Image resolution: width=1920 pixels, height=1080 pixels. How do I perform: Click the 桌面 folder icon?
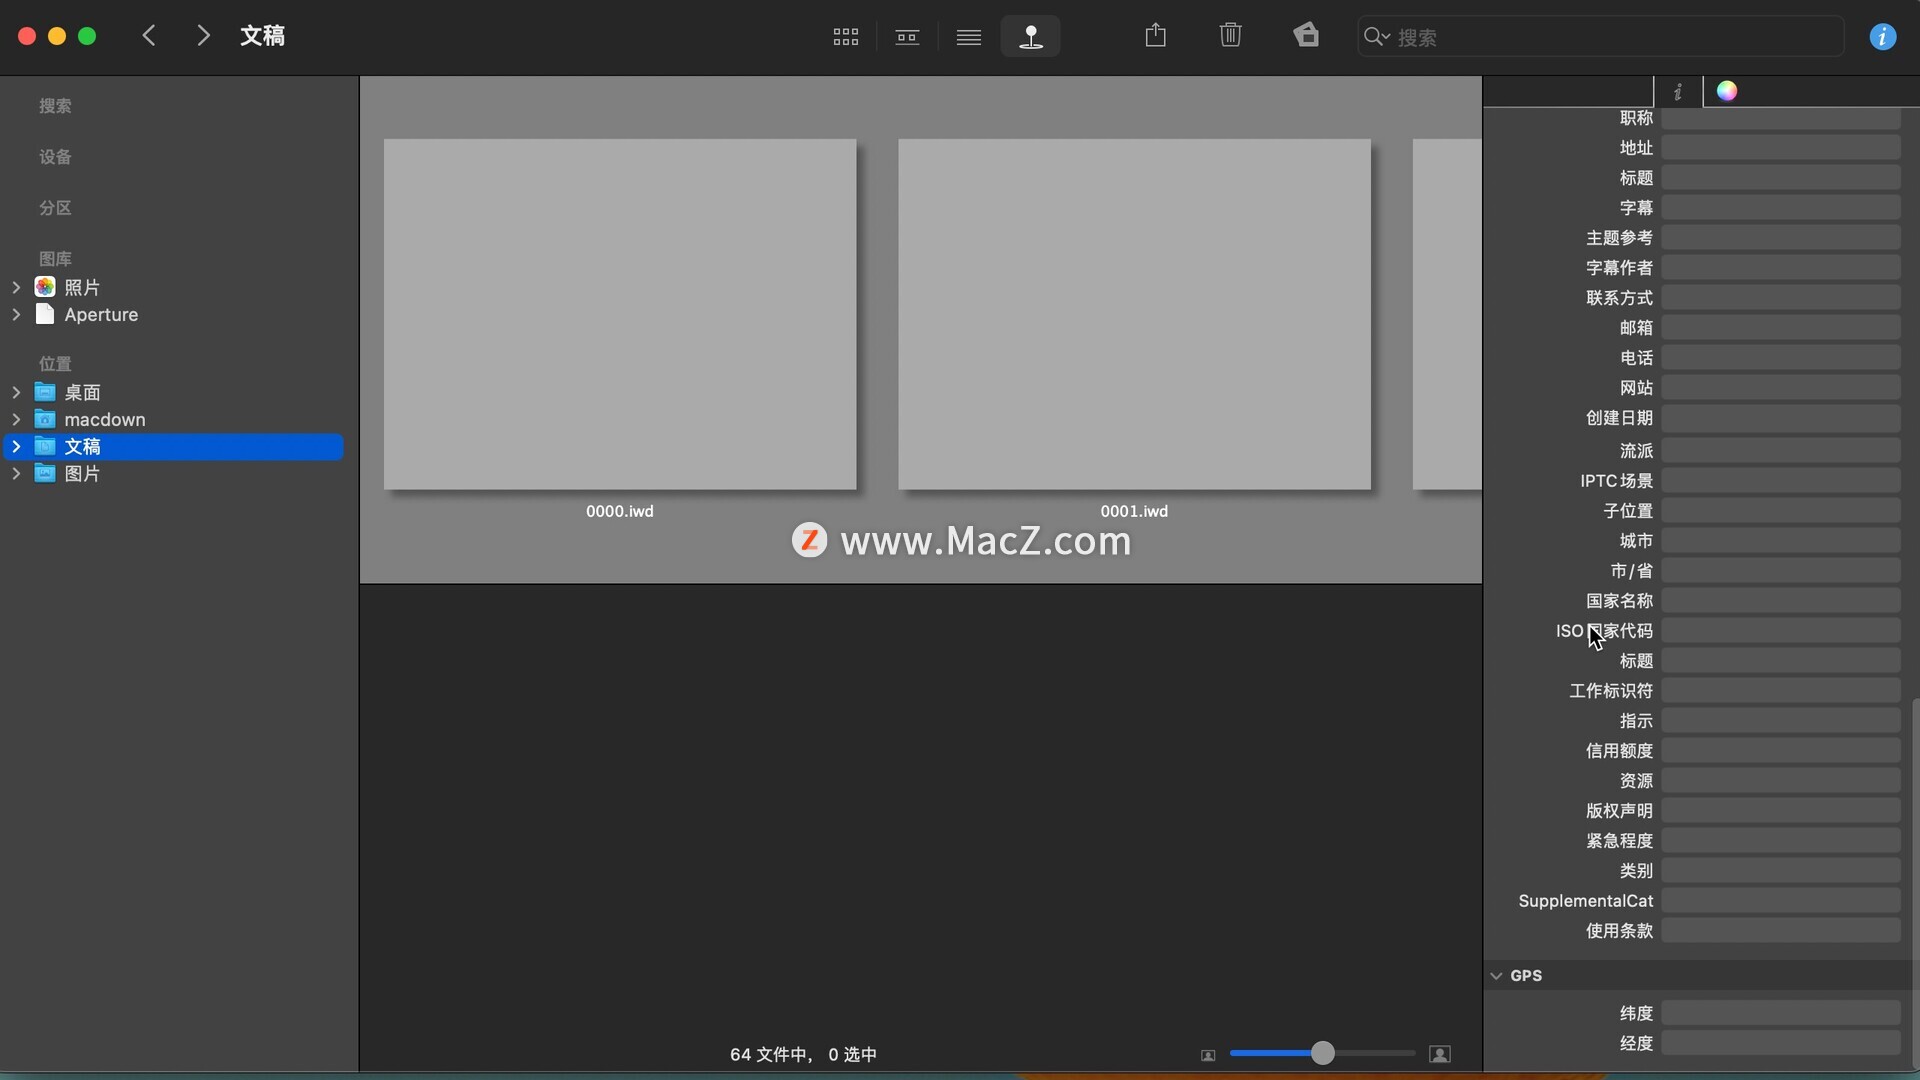(x=45, y=392)
